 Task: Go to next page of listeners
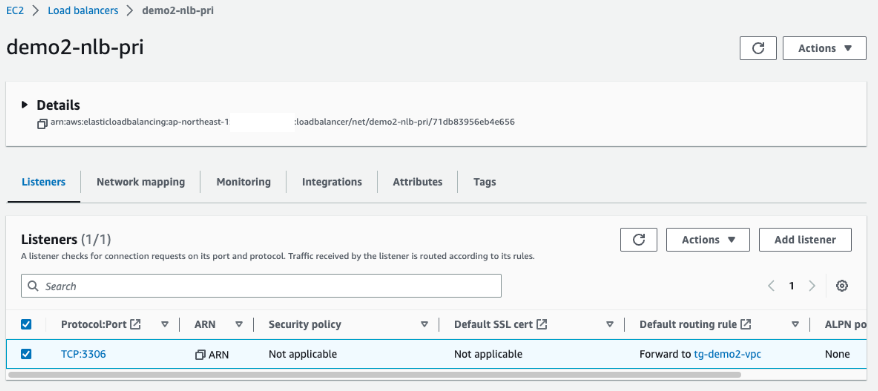(x=812, y=286)
